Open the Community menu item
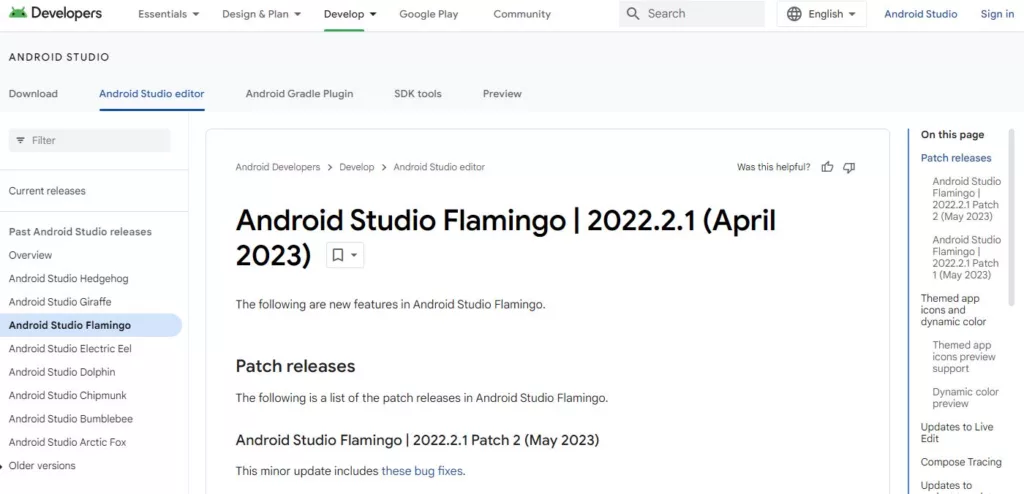 (x=522, y=14)
